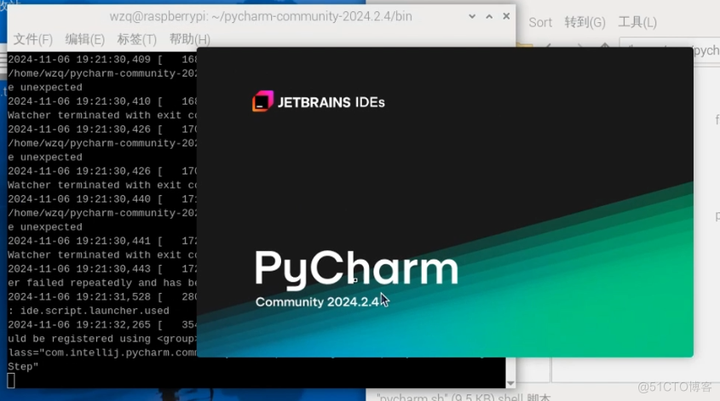Click the terminal line starting "er failed repeatedly"
Image resolution: width=720 pixels, height=401 pixels.
pyautogui.click(x=102, y=283)
